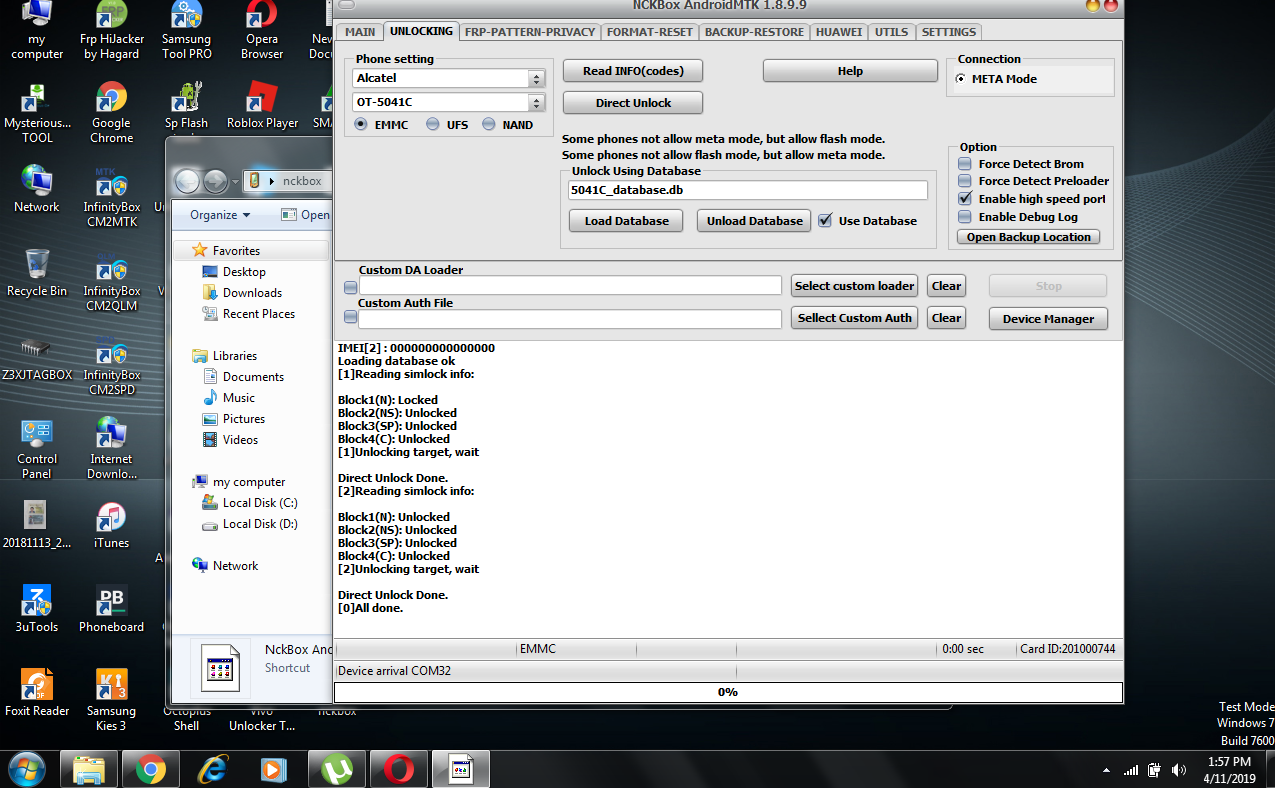Open Mysterious TOOL desktop icon
This screenshot has height=788, width=1275.
click(x=37, y=113)
